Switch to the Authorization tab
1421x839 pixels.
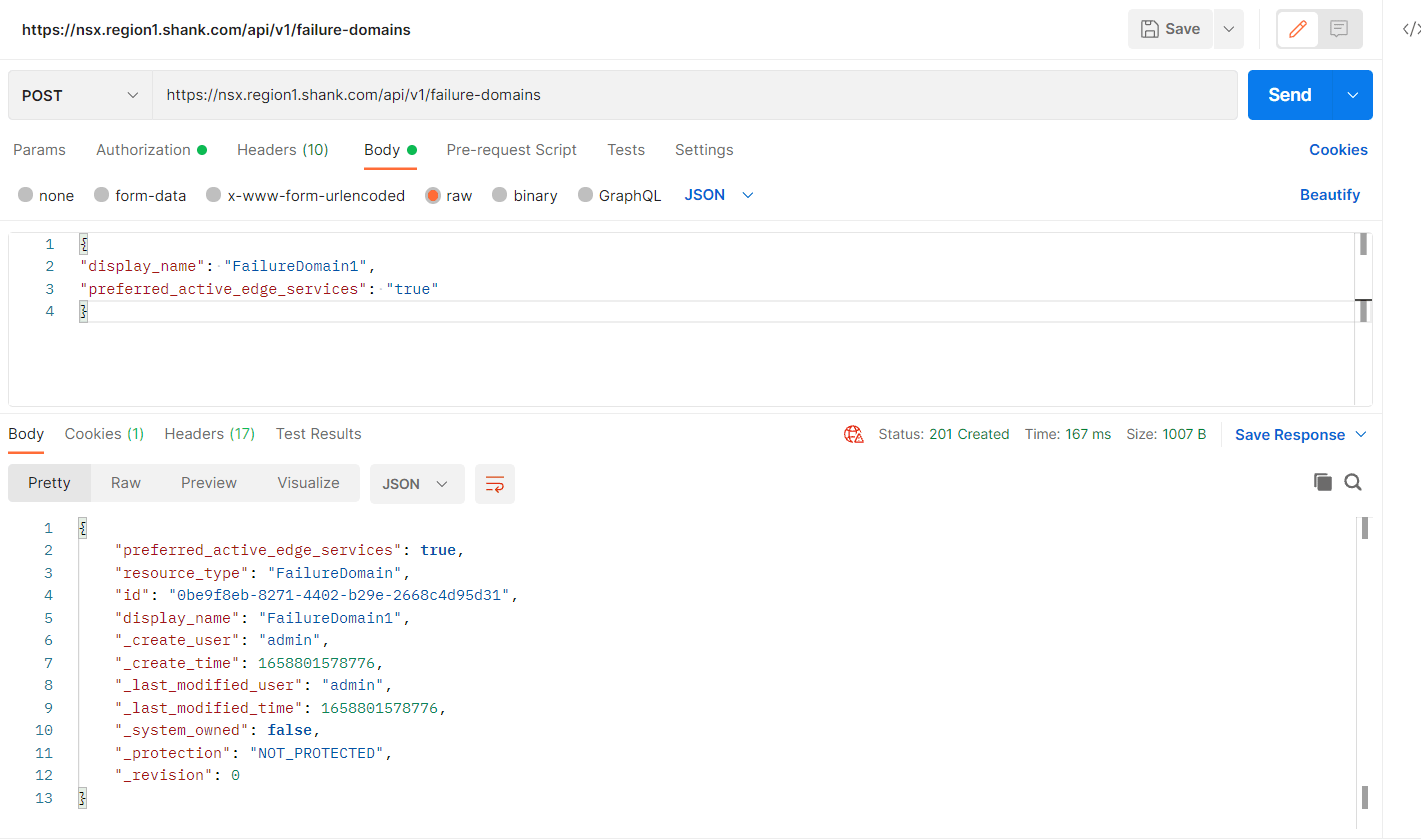click(x=143, y=150)
